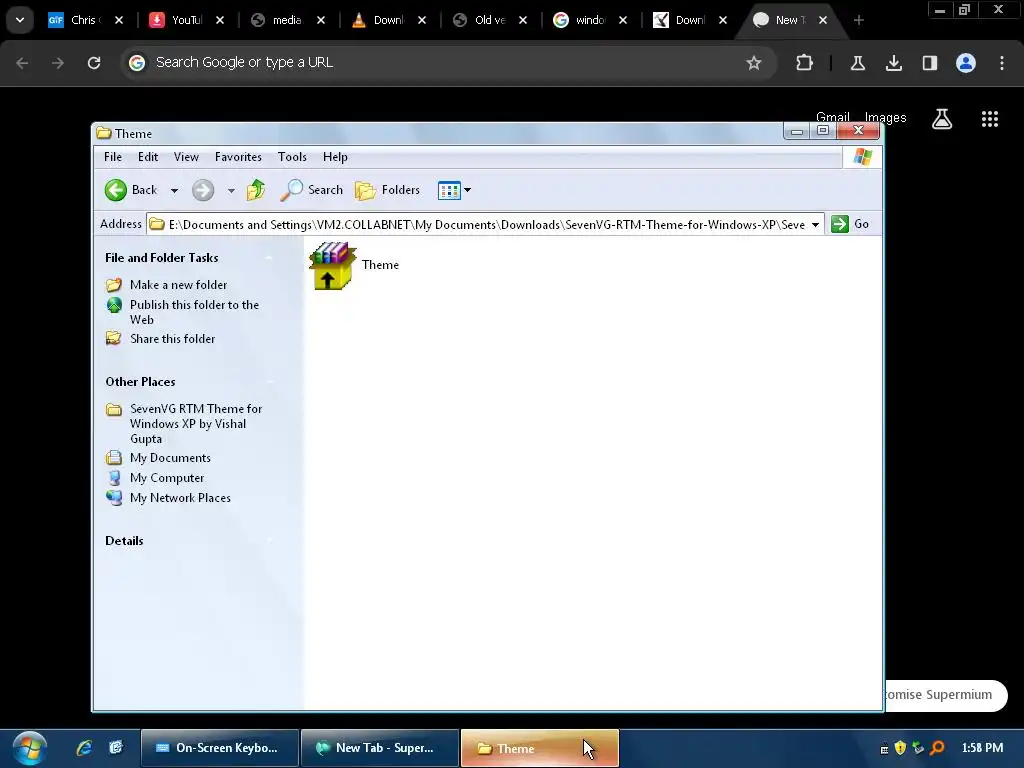Close the Theme Explorer window
The width and height of the screenshot is (1024, 768).
tap(859, 131)
